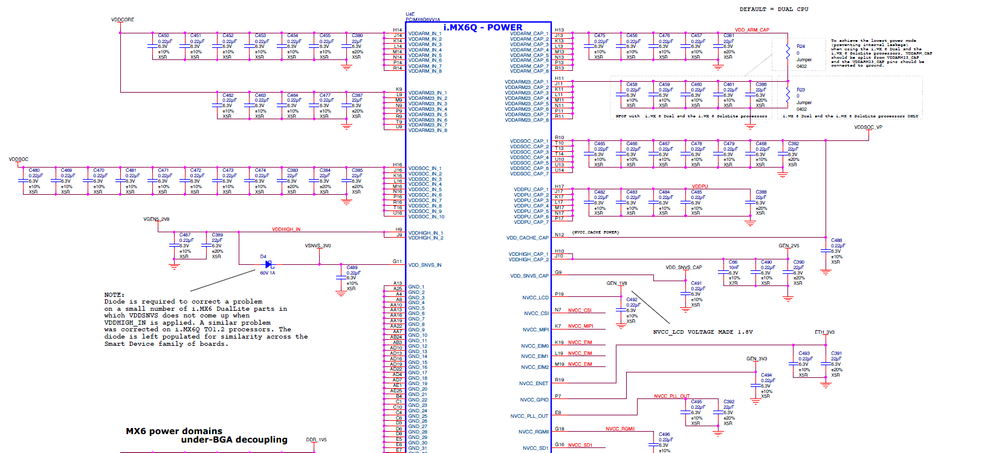Click the DDR_1V5 net label

click(317, 440)
